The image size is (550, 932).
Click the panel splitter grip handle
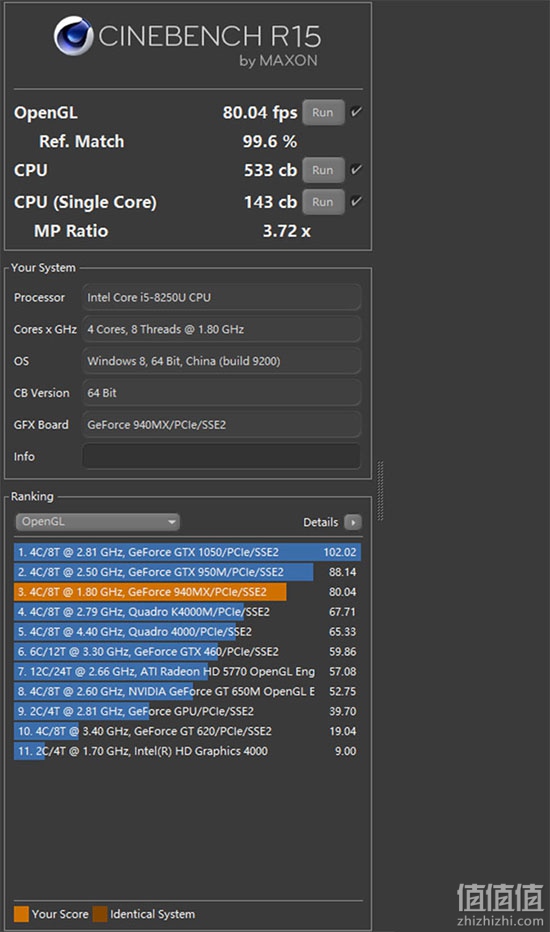381,491
